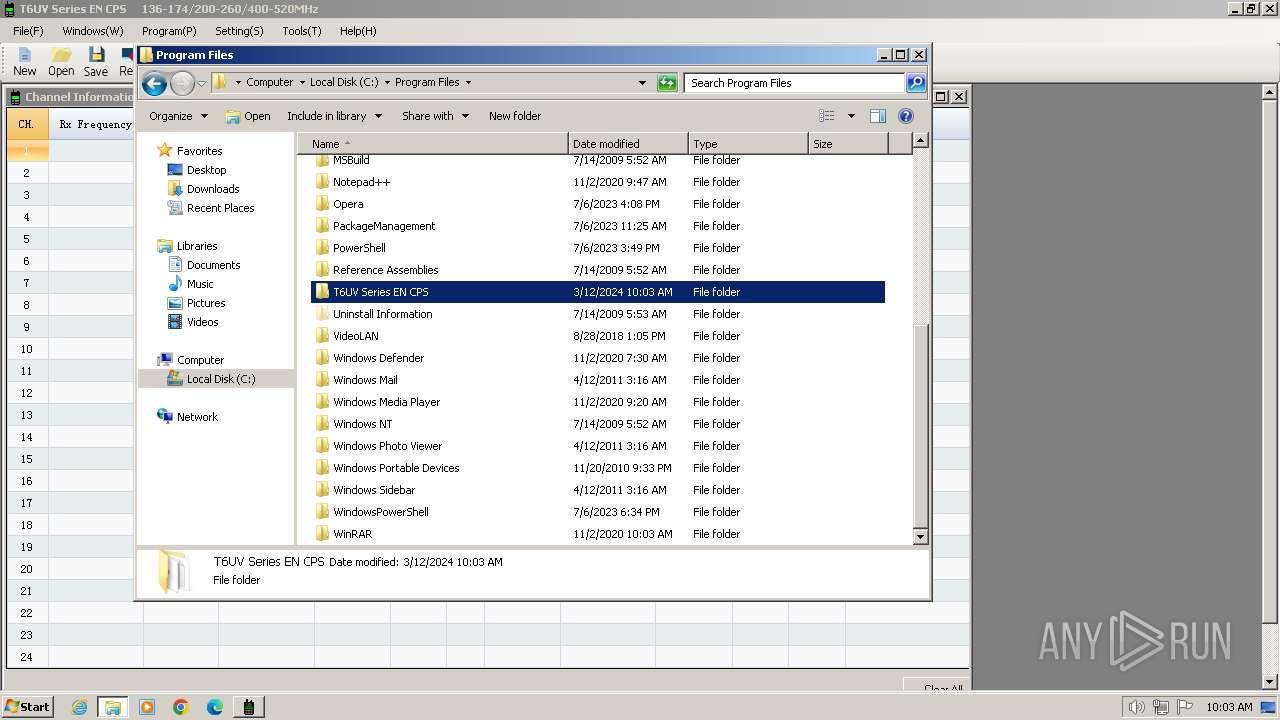
Task: Click the file list scroll up arrow
Action: coord(921,141)
